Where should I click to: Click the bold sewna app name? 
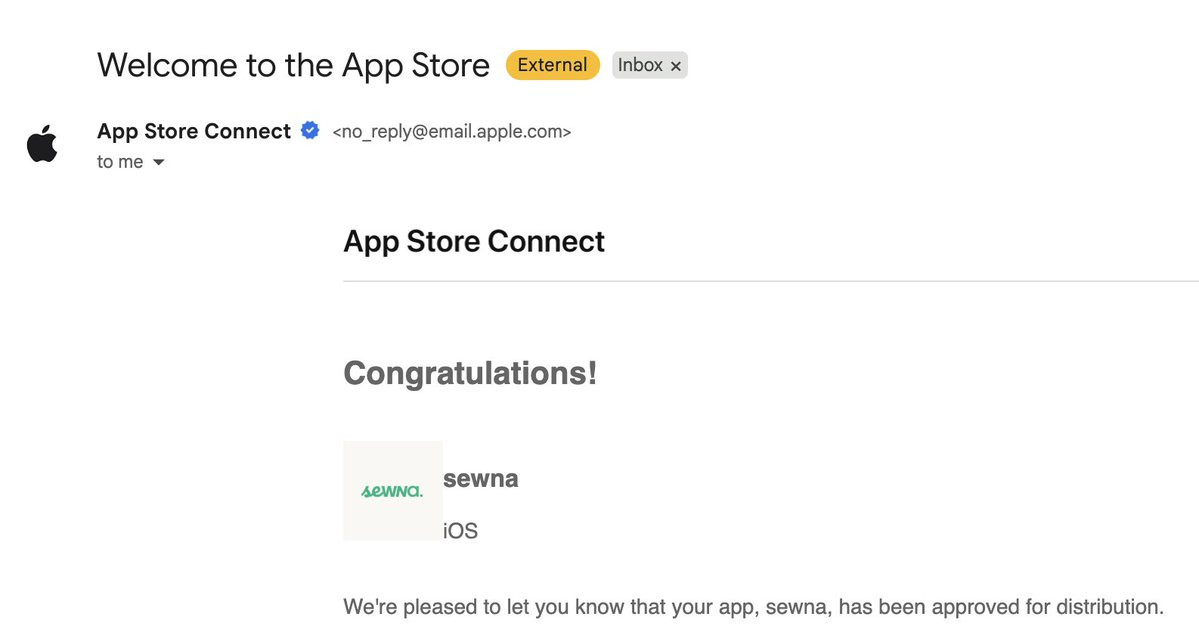(481, 479)
